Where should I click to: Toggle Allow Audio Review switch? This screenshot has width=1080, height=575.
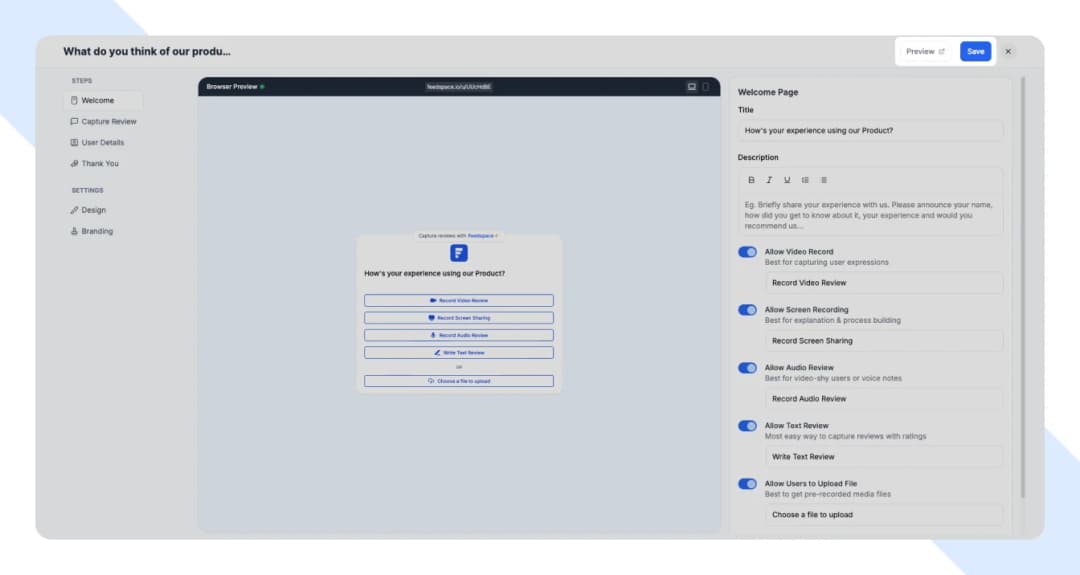click(x=747, y=368)
